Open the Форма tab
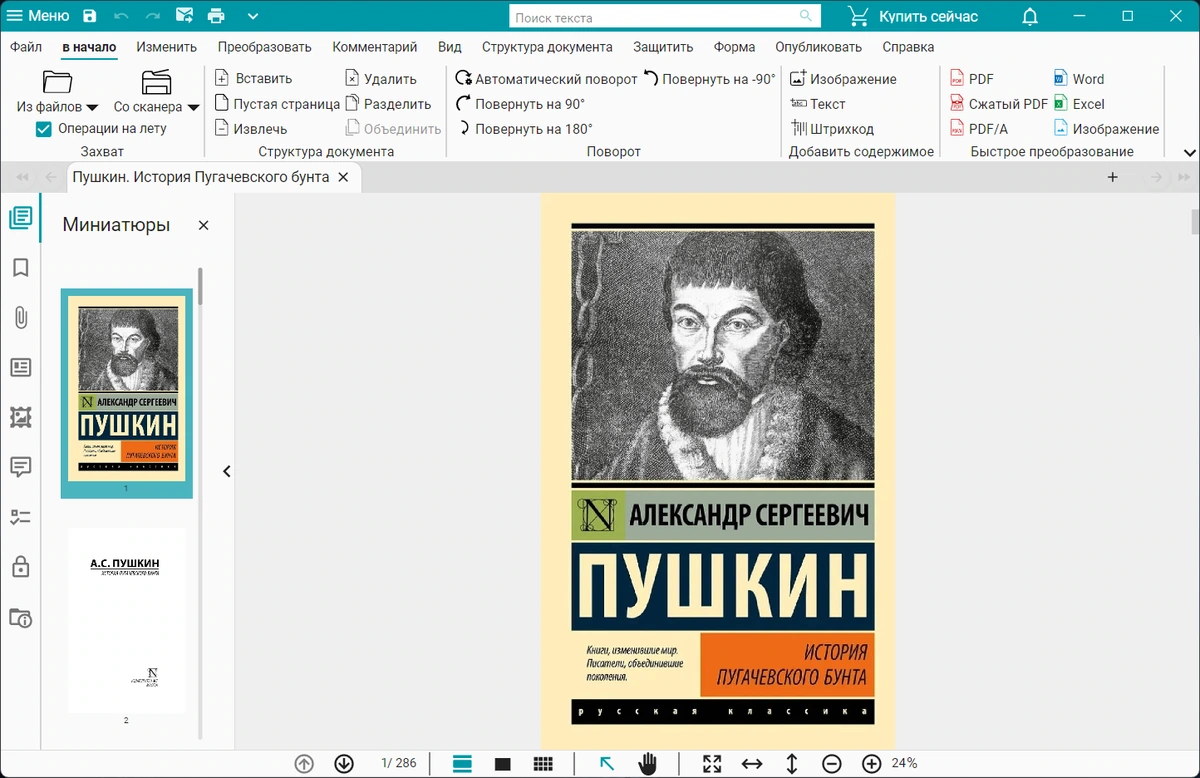The height and width of the screenshot is (778, 1200). [734, 46]
